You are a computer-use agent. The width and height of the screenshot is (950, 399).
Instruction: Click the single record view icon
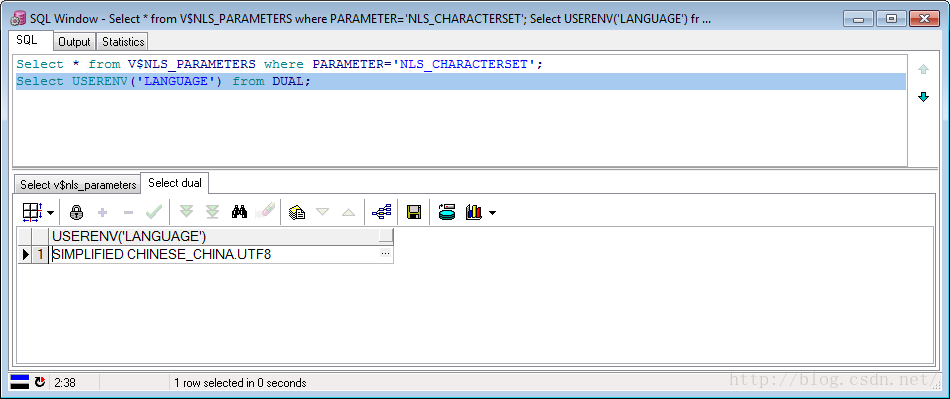pos(297,212)
